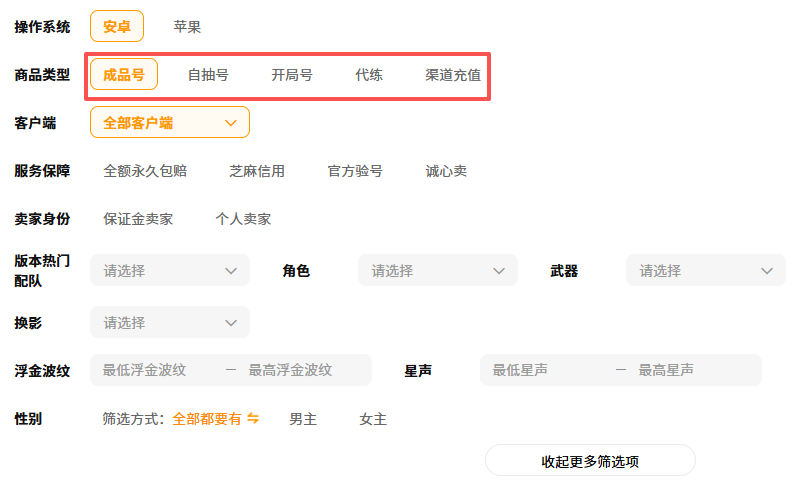Toggle 官方验号 filter
792x482 pixels.
(355, 171)
